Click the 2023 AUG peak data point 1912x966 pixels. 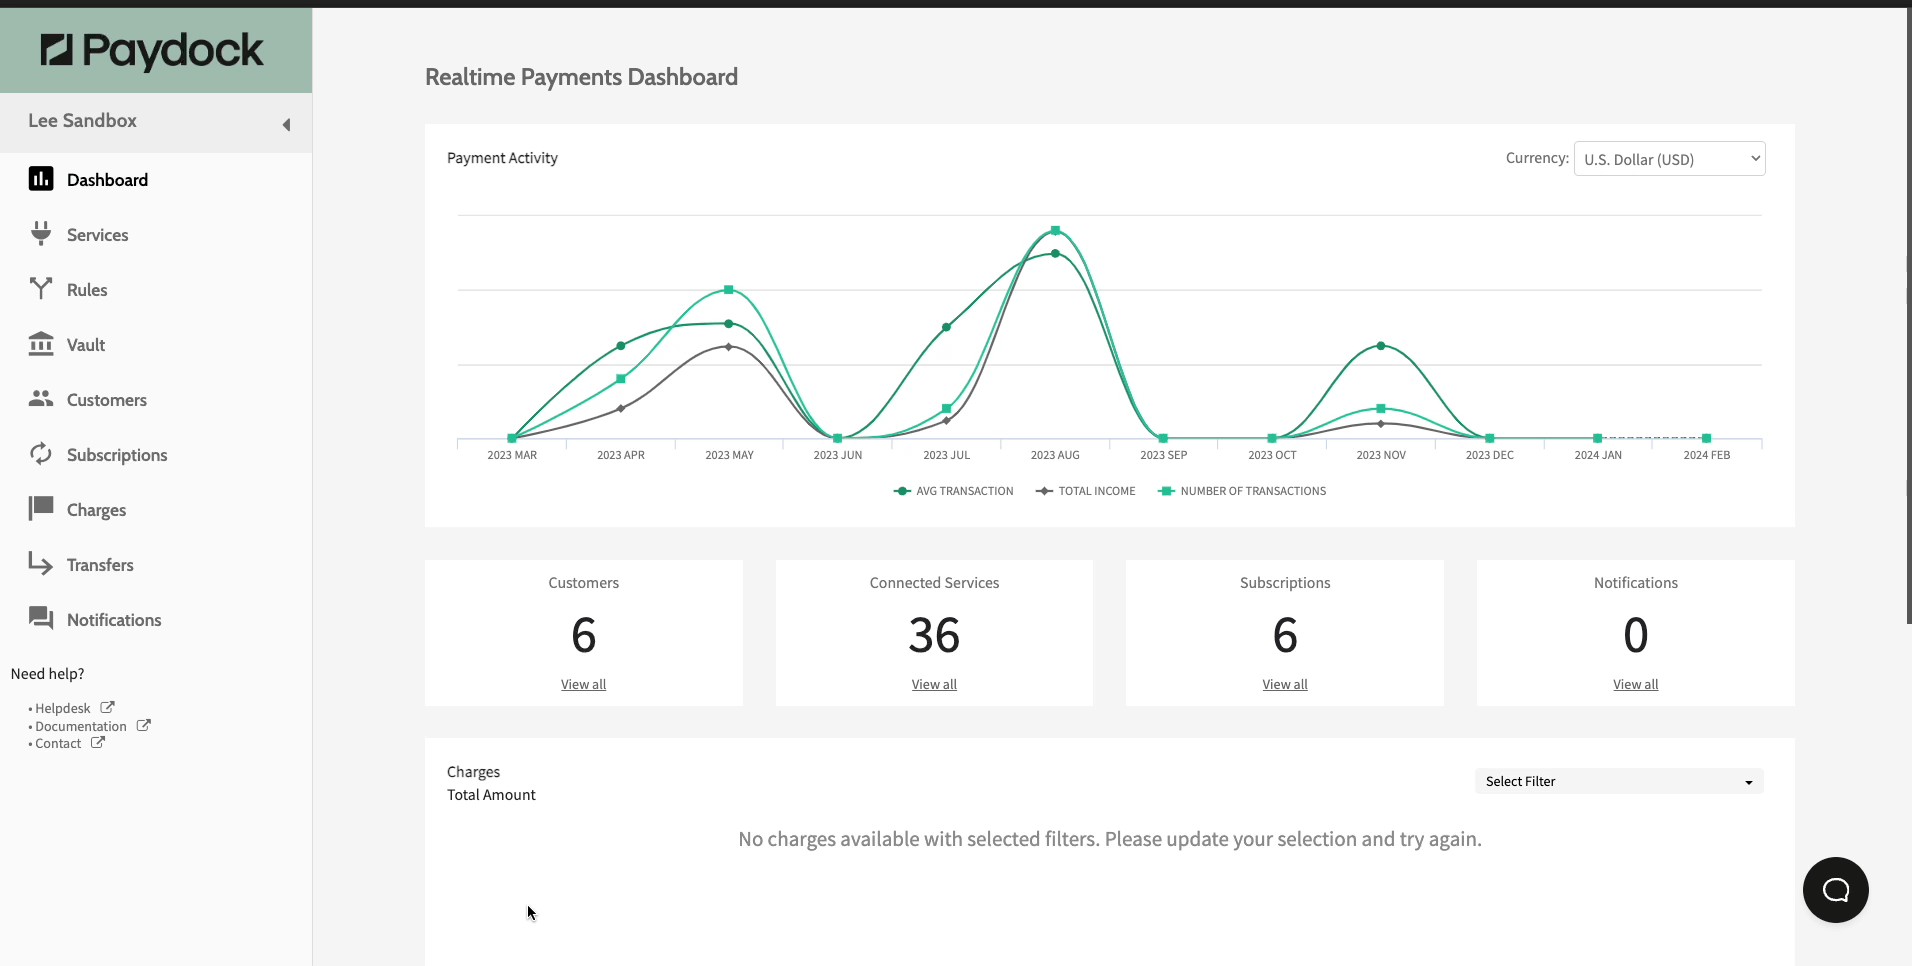pyautogui.click(x=1055, y=231)
